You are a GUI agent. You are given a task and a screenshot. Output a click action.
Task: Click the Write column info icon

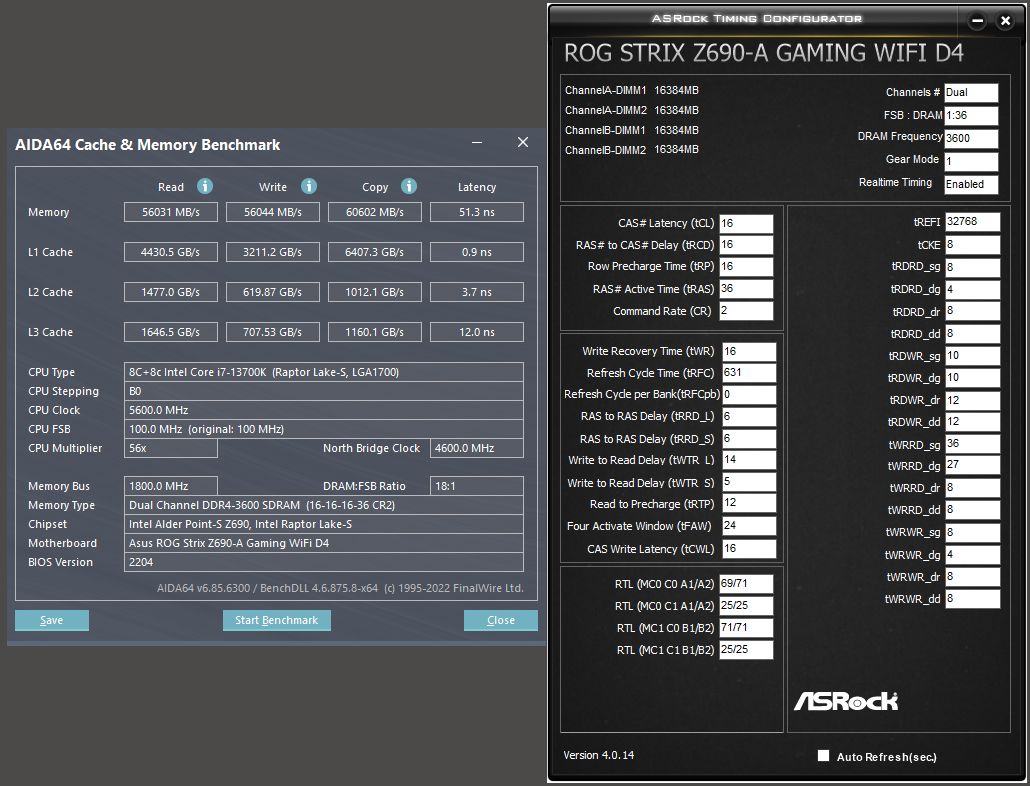coord(309,186)
